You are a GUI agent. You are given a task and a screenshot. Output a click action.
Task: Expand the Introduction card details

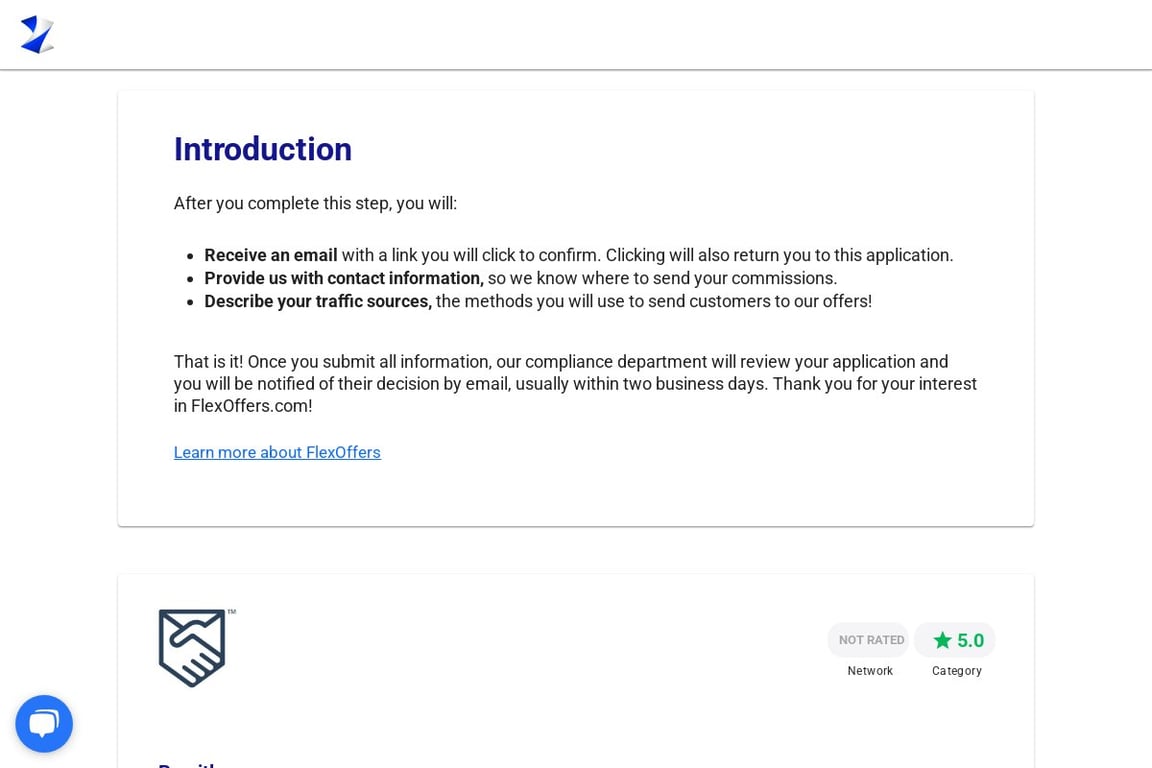coord(575,306)
